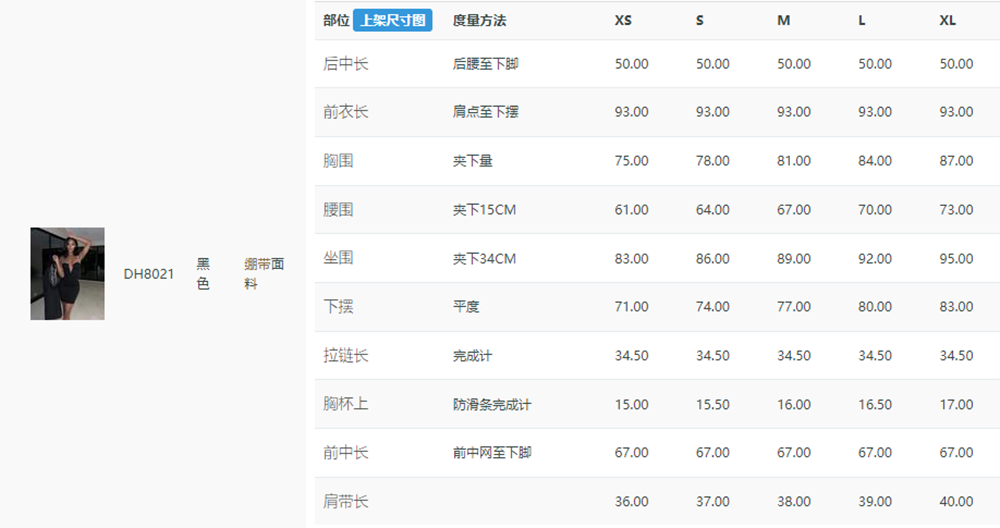
Task: Click the 部位 column header
Action: 336,20
